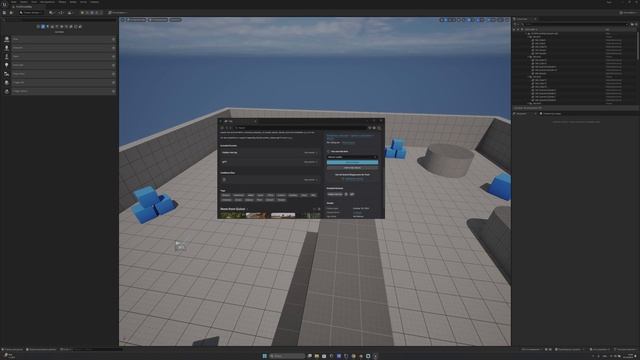The width and height of the screenshot is (640, 360).
Task: Open the File menu
Action: [x=14, y=2]
